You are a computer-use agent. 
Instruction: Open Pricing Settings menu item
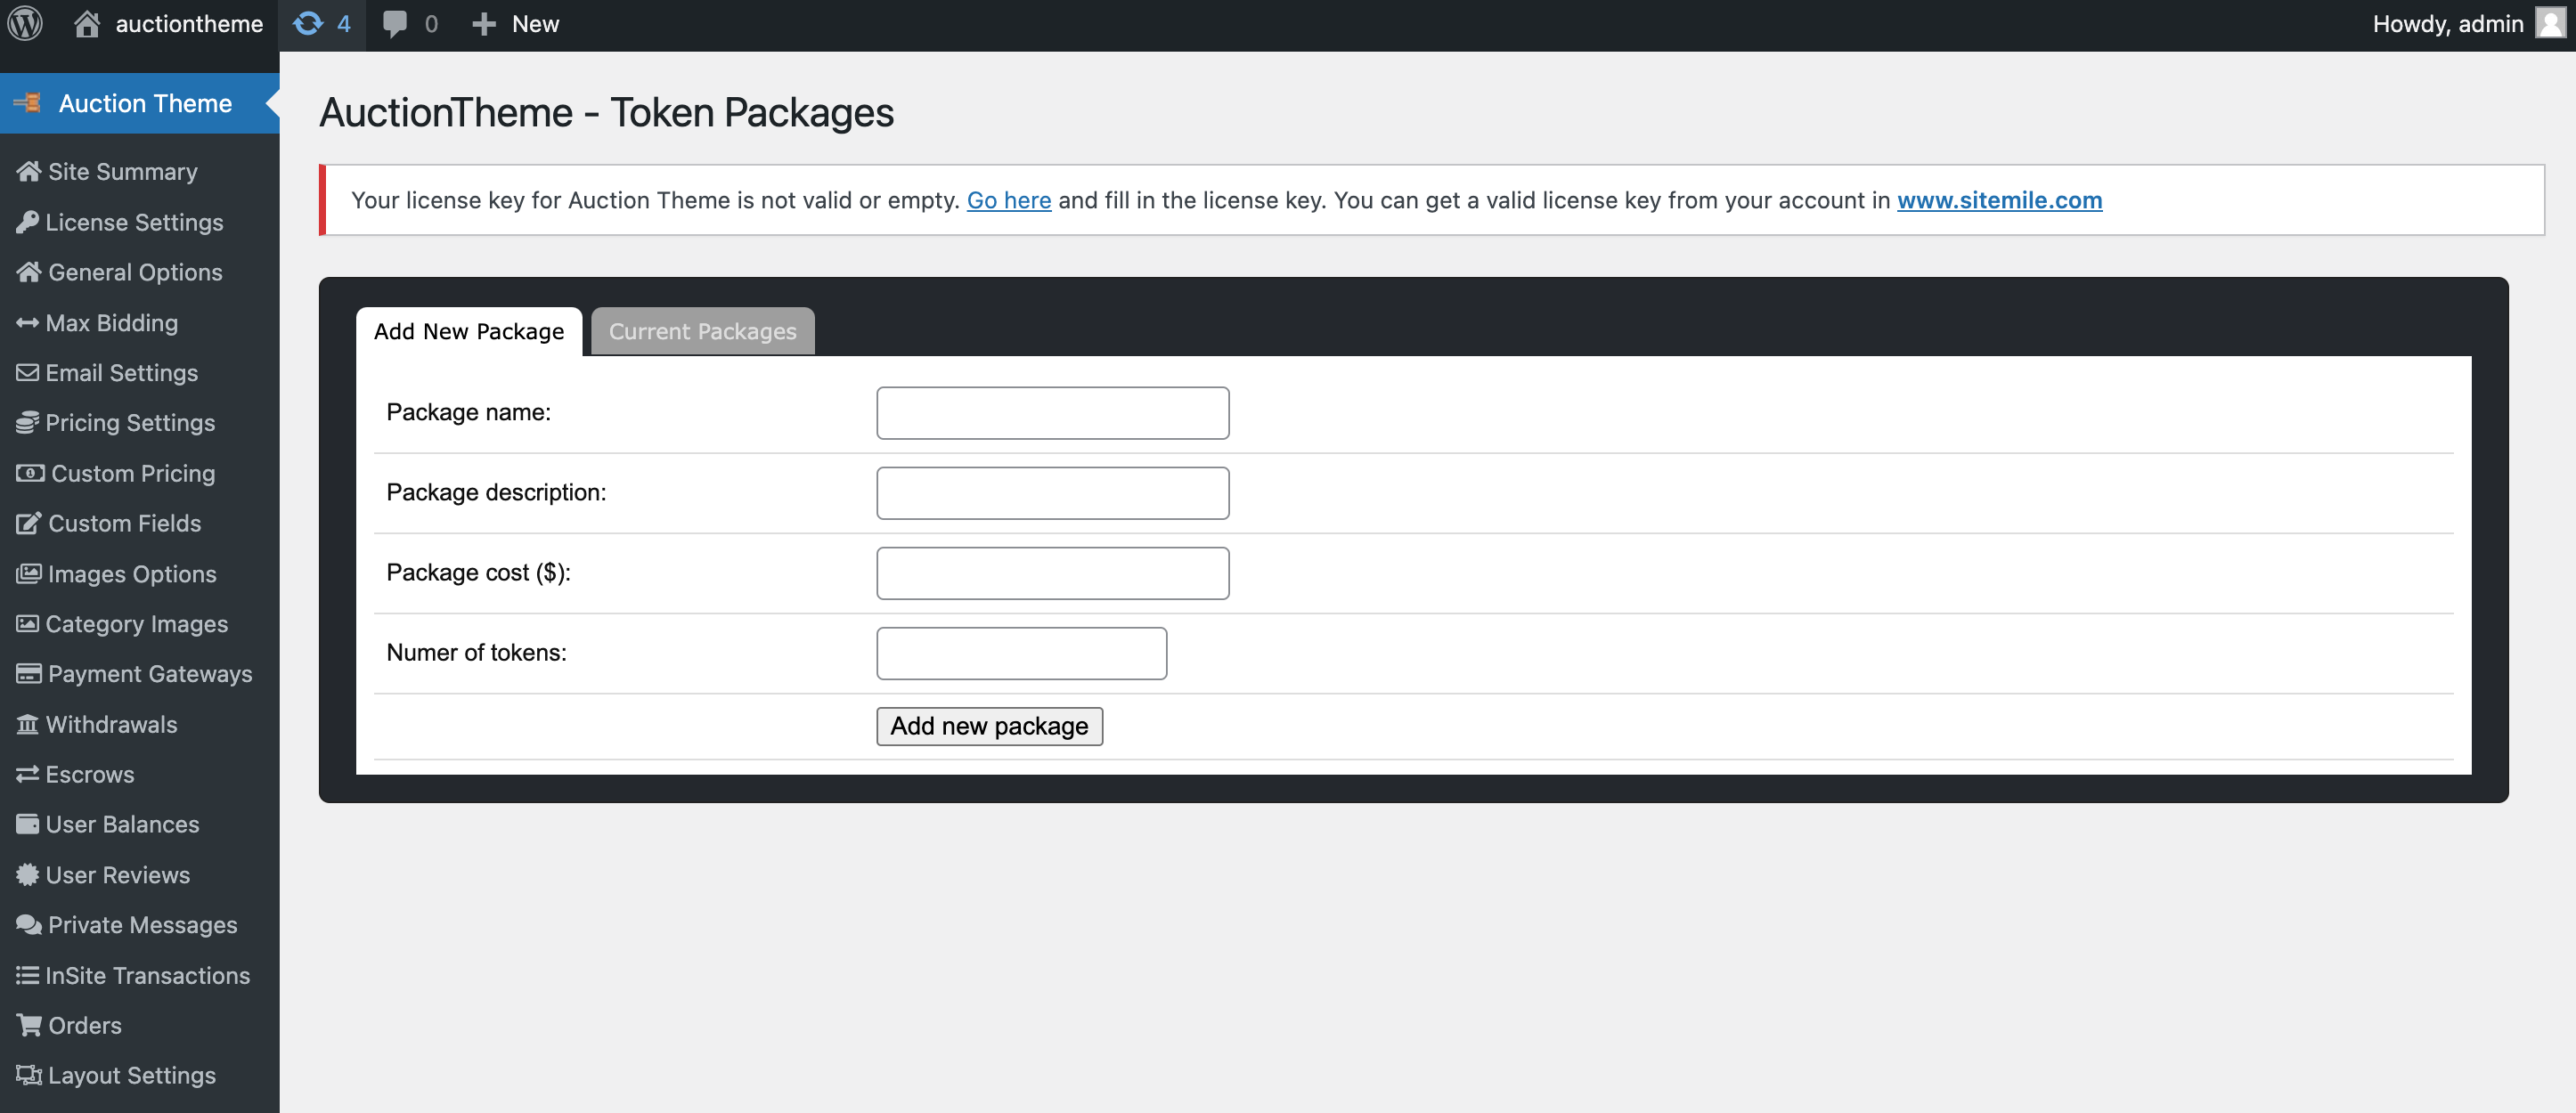(x=130, y=423)
